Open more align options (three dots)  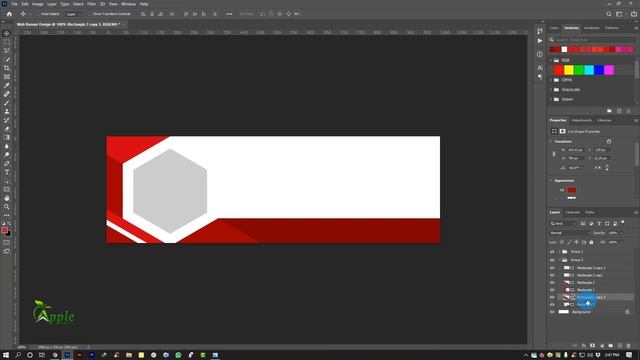pos(229,14)
